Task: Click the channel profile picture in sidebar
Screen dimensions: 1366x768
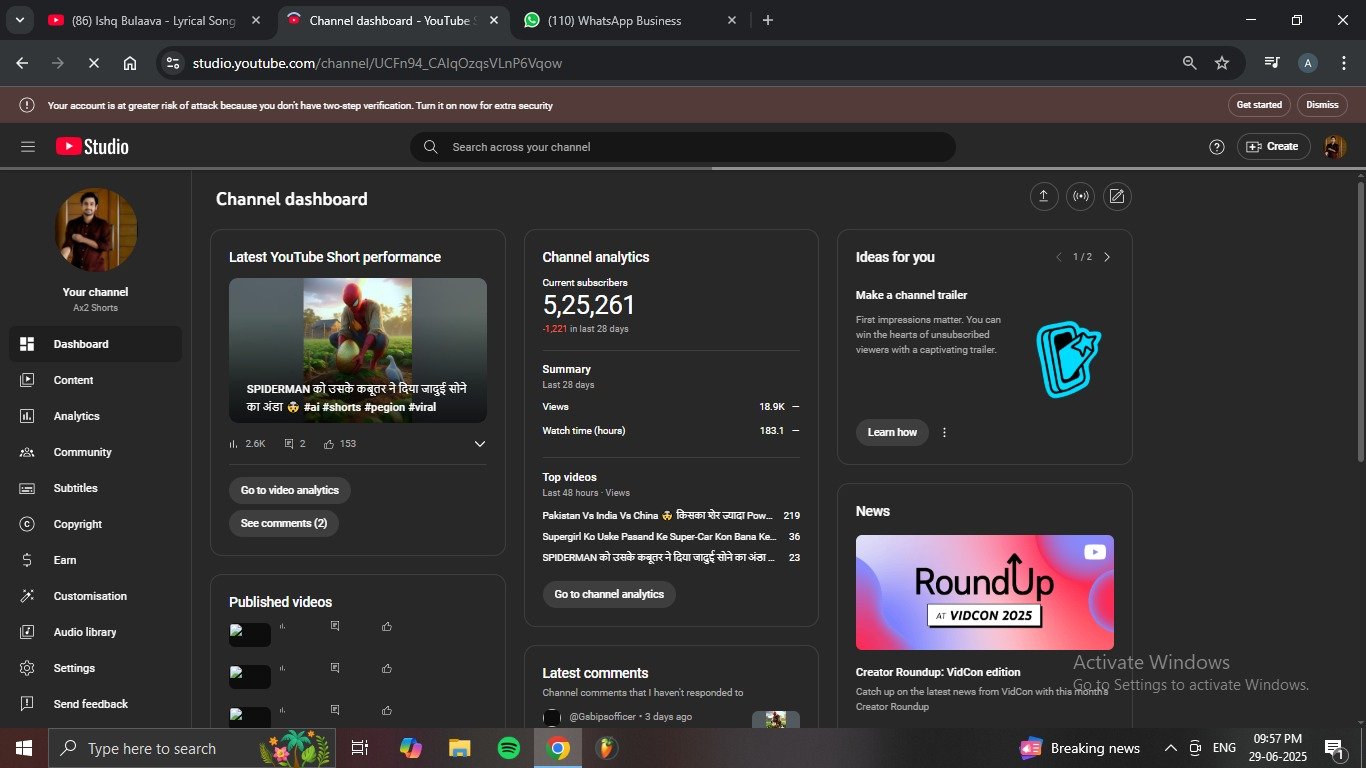Action: tap(96, 230)
